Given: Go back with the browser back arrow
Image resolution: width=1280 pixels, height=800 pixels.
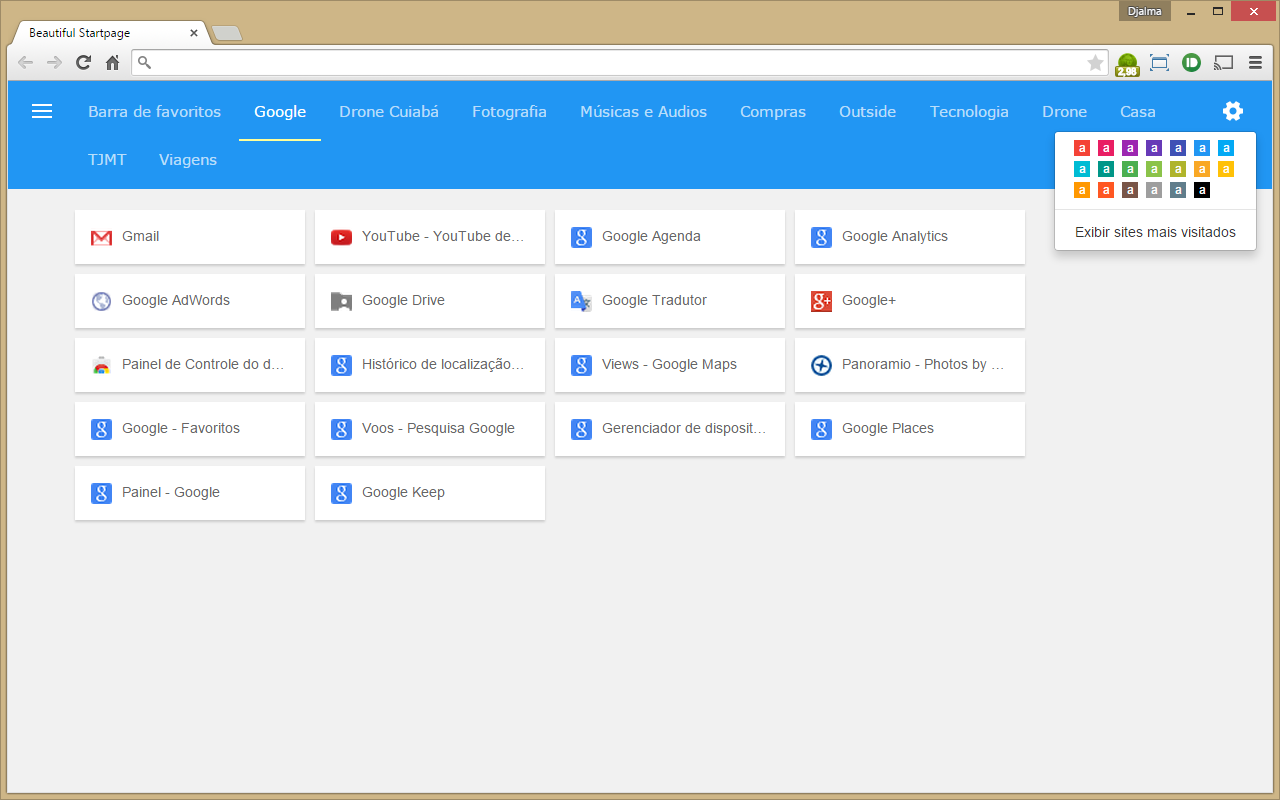Looking at the screenshot, I should [x=26, y=62].
